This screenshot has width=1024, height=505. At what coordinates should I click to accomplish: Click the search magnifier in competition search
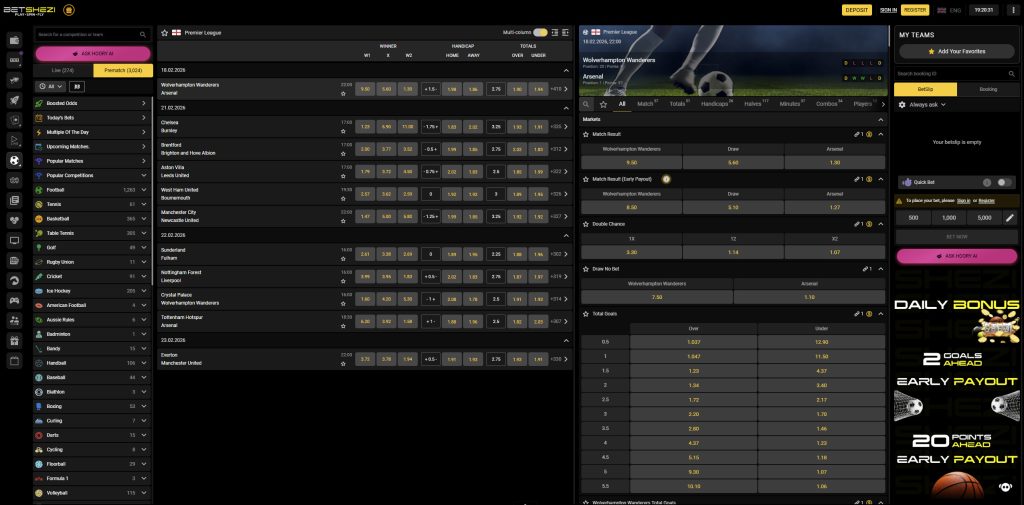(142, 35)
